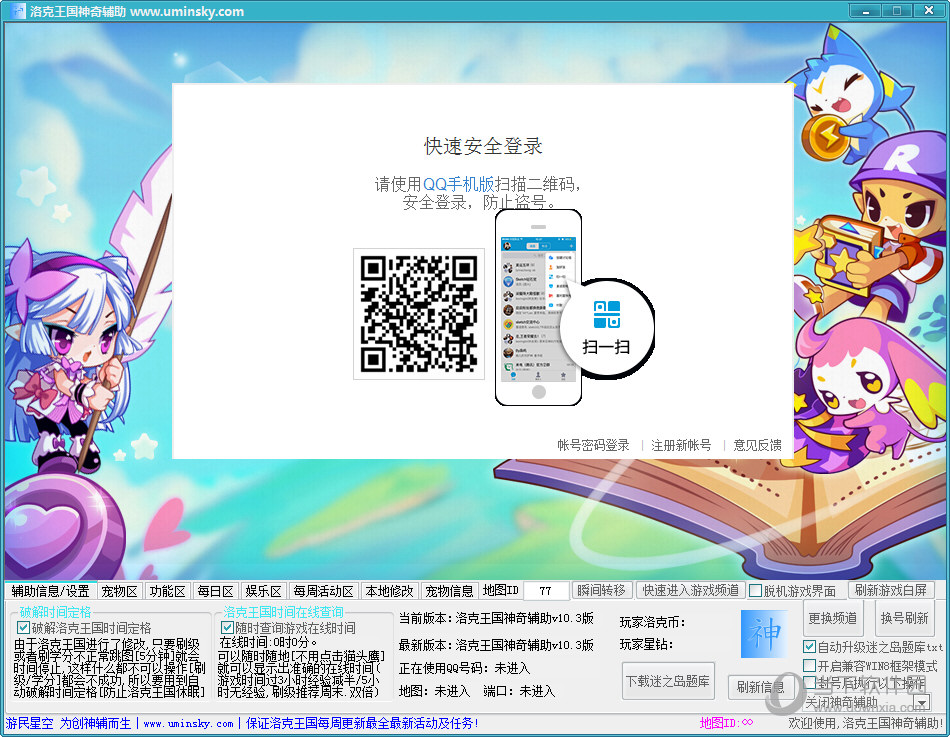Click the 注册新帐号 link
950x737 pixels.
[681, 445]
